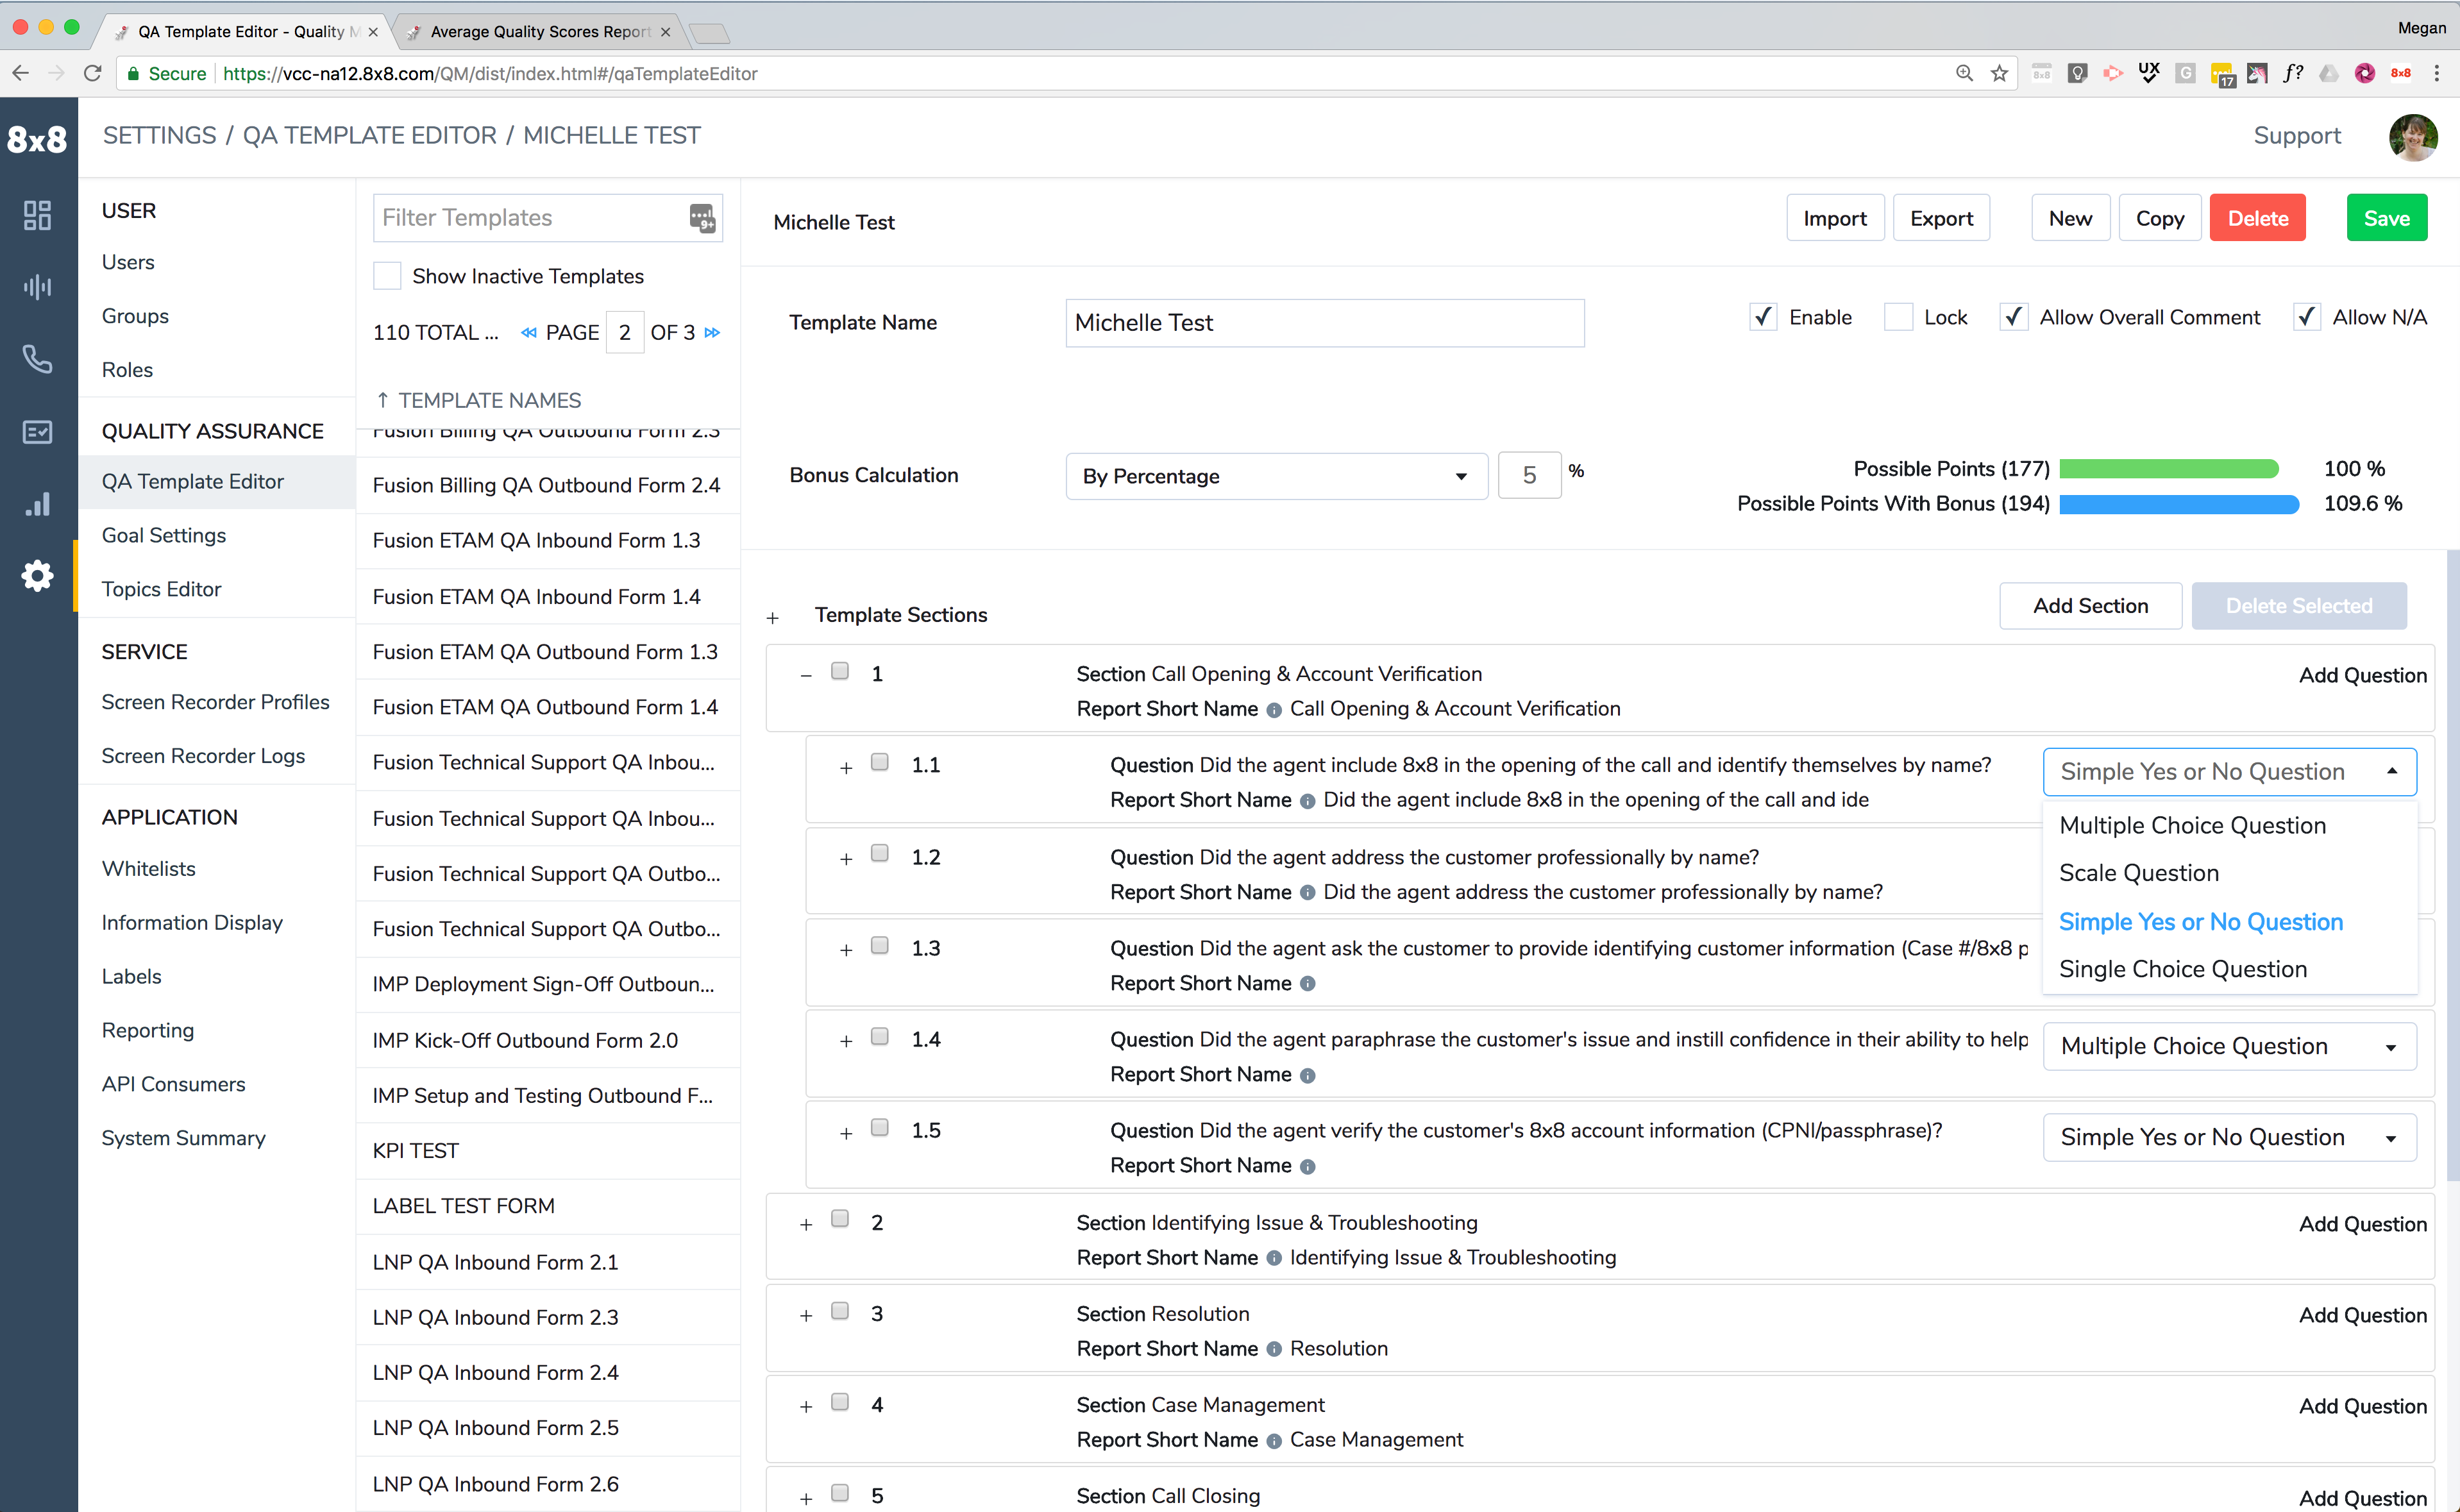
Task: Expand Section 4 Case Management
Action: 806,1407
